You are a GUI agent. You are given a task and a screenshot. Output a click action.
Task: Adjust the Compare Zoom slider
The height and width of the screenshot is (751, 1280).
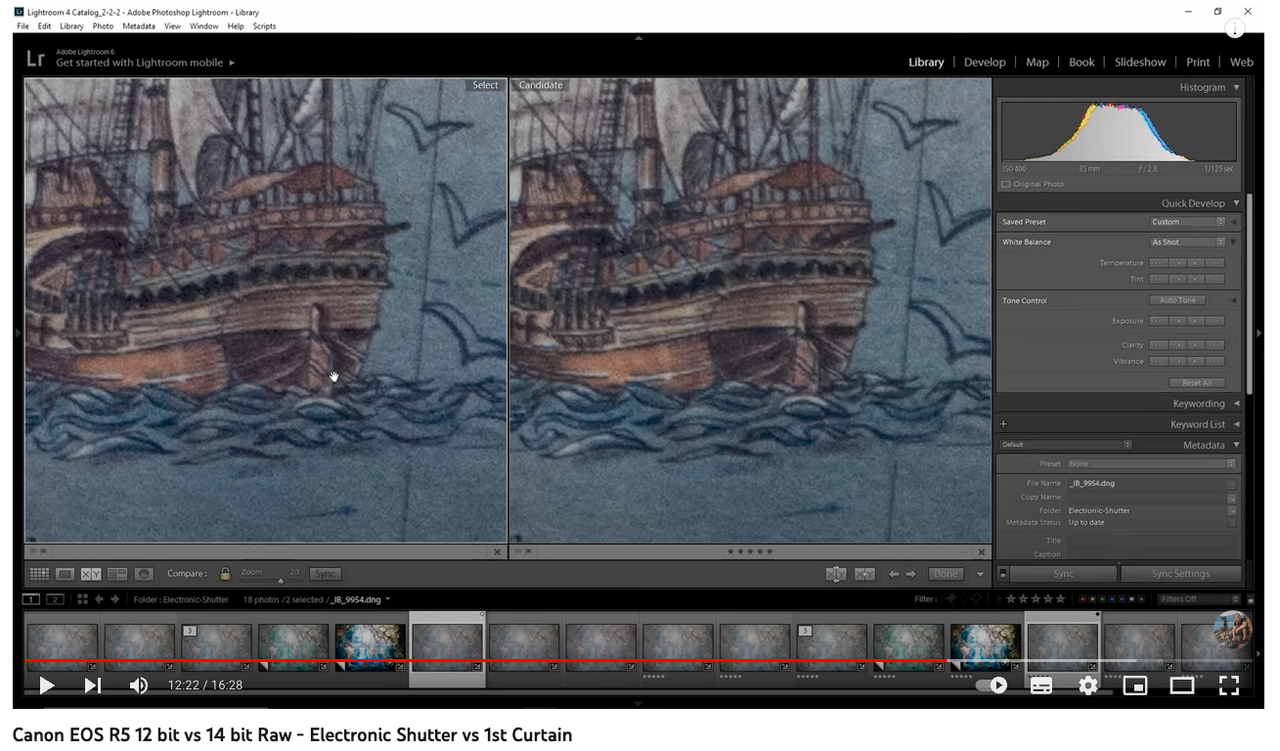280,579
